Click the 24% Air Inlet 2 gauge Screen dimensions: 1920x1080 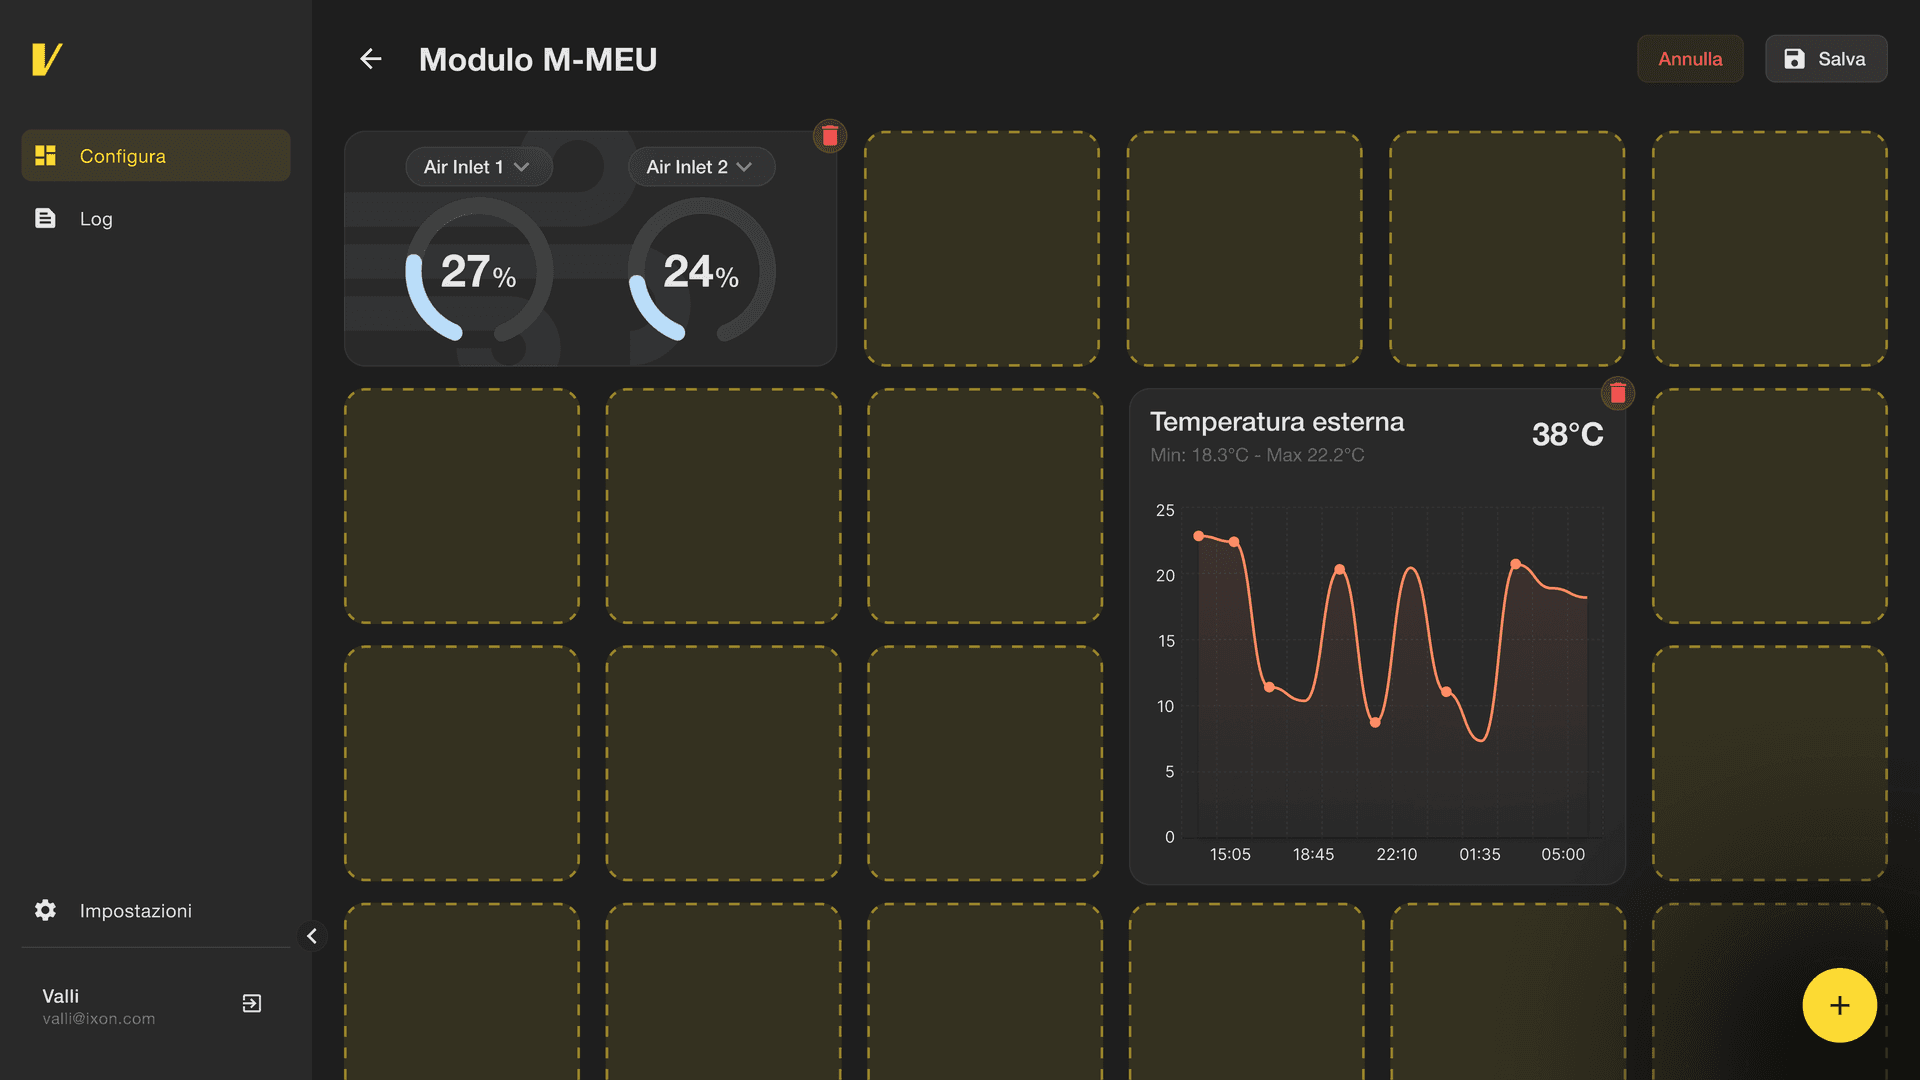[701, 271]
